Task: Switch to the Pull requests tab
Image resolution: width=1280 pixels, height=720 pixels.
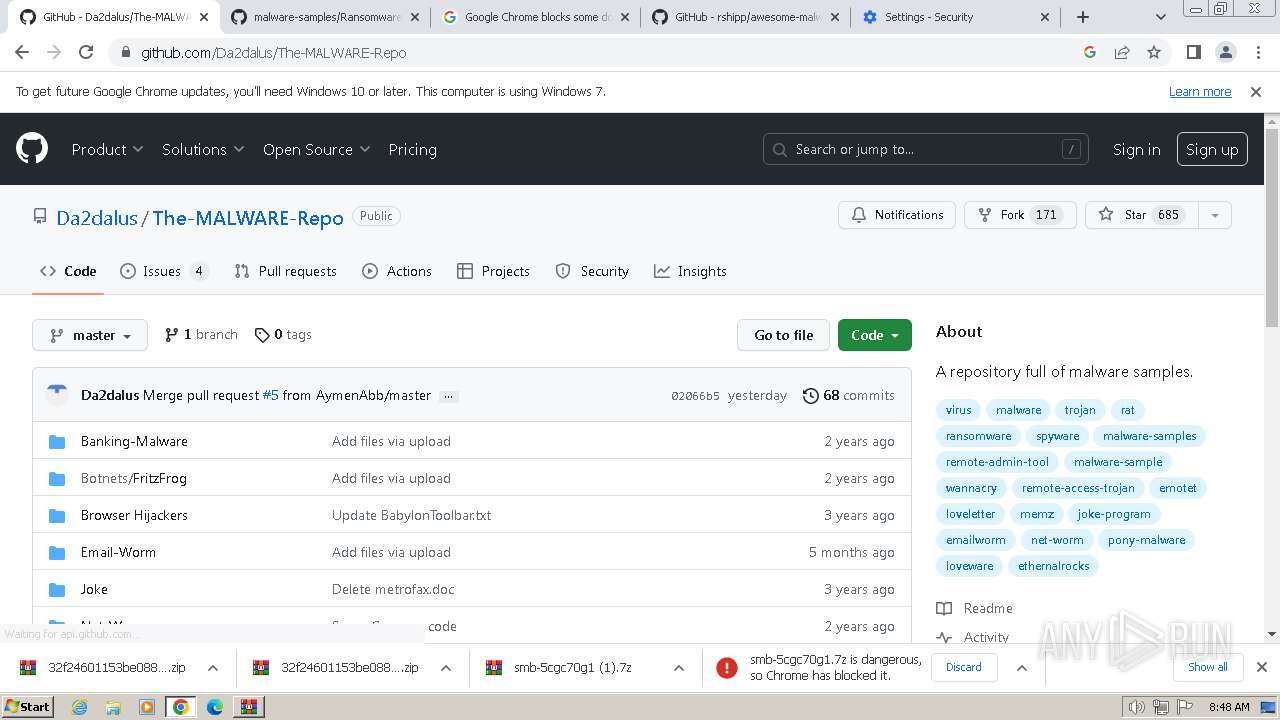Action: coord(285,271)
